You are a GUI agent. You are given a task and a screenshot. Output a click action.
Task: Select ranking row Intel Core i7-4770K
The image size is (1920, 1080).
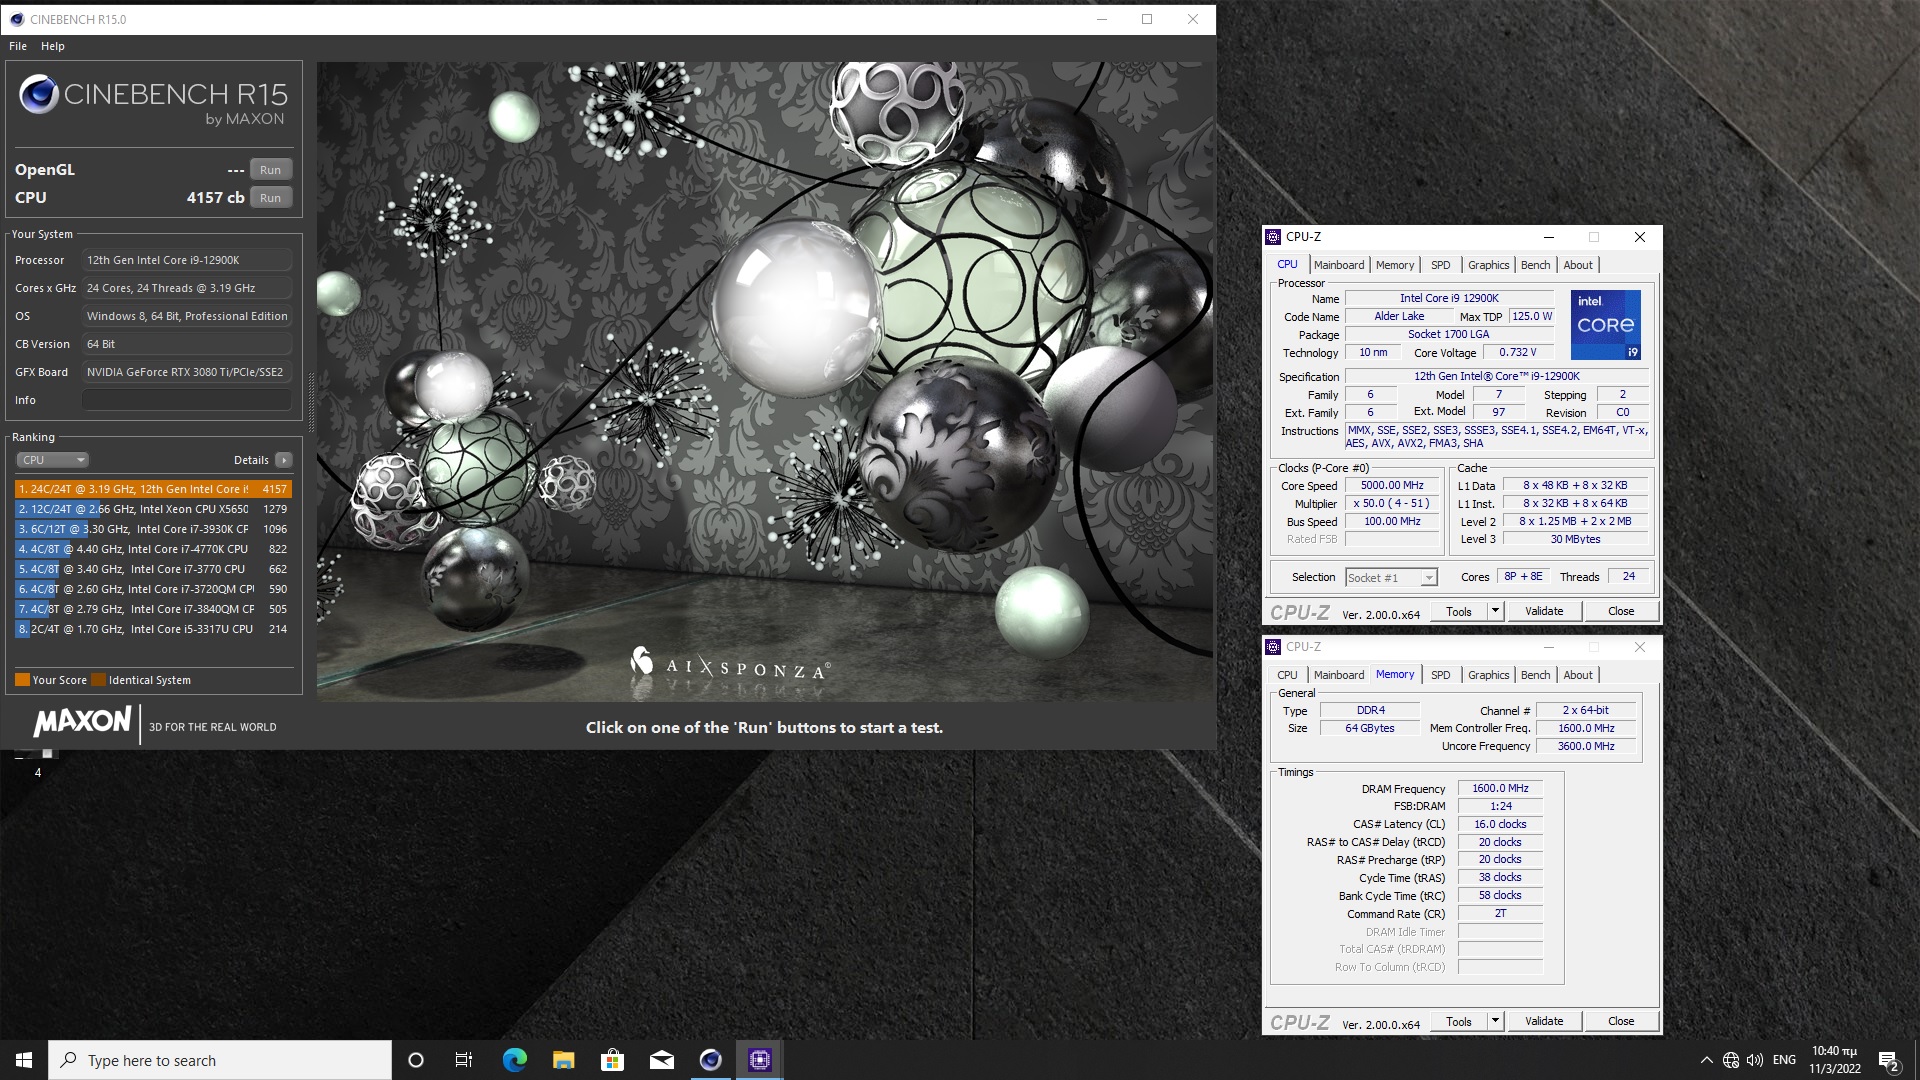[153, 549]
